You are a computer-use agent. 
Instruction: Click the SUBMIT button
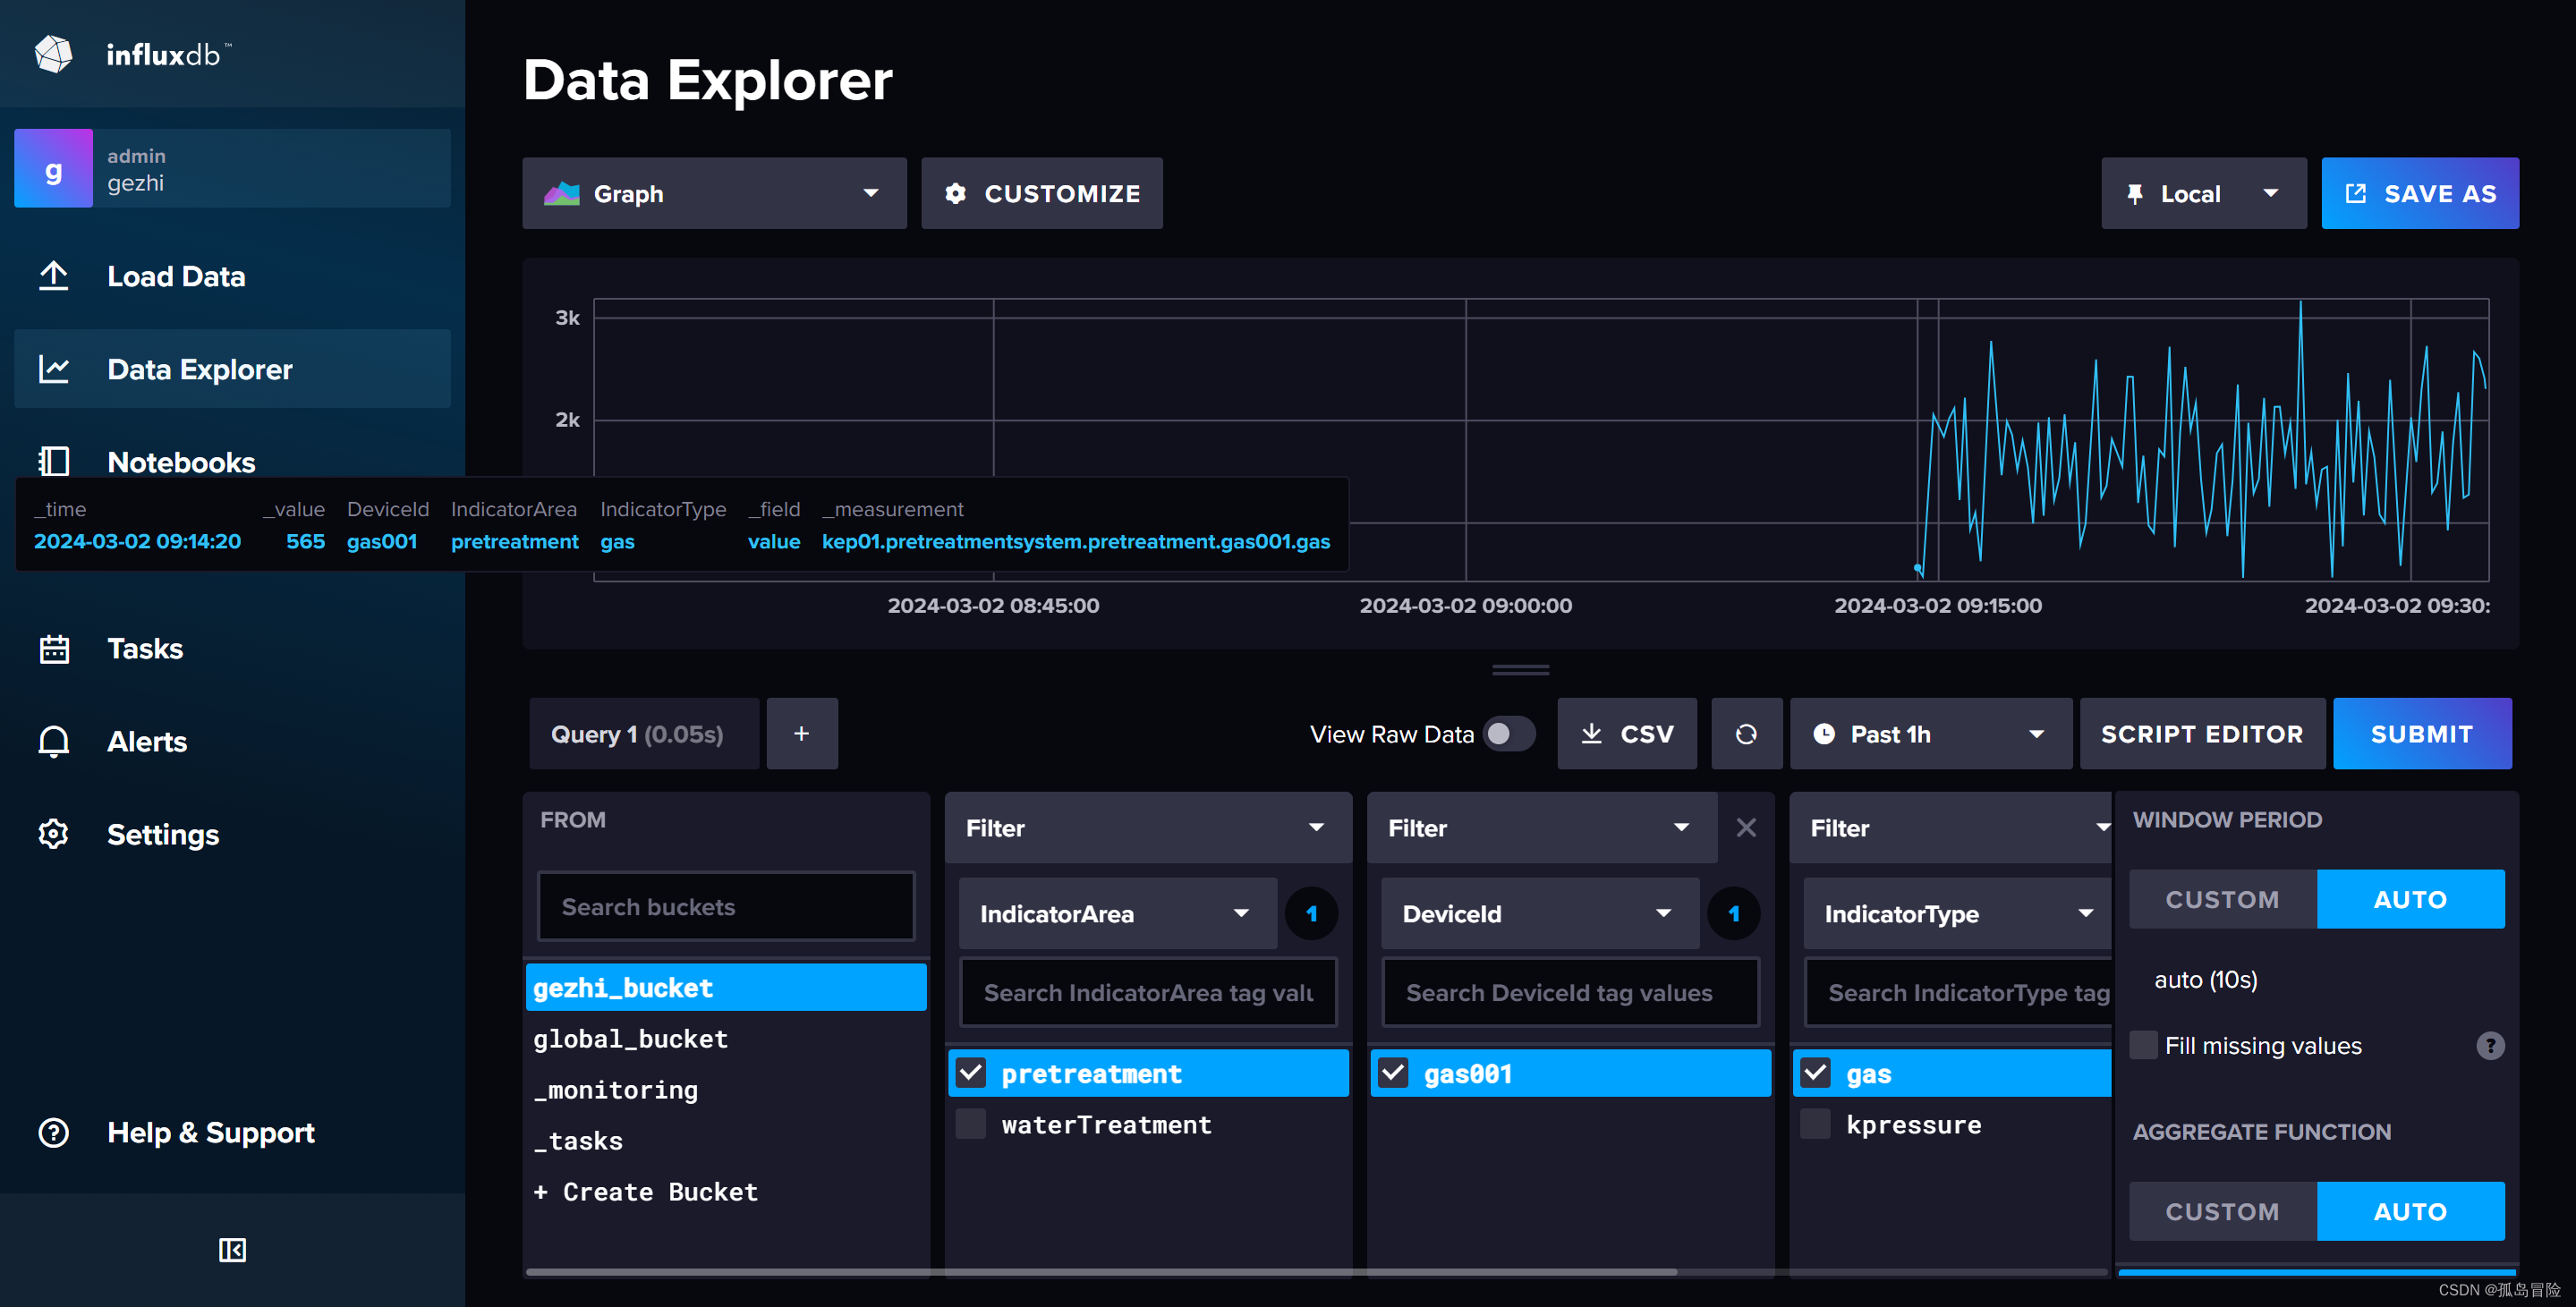point(2422,733)
